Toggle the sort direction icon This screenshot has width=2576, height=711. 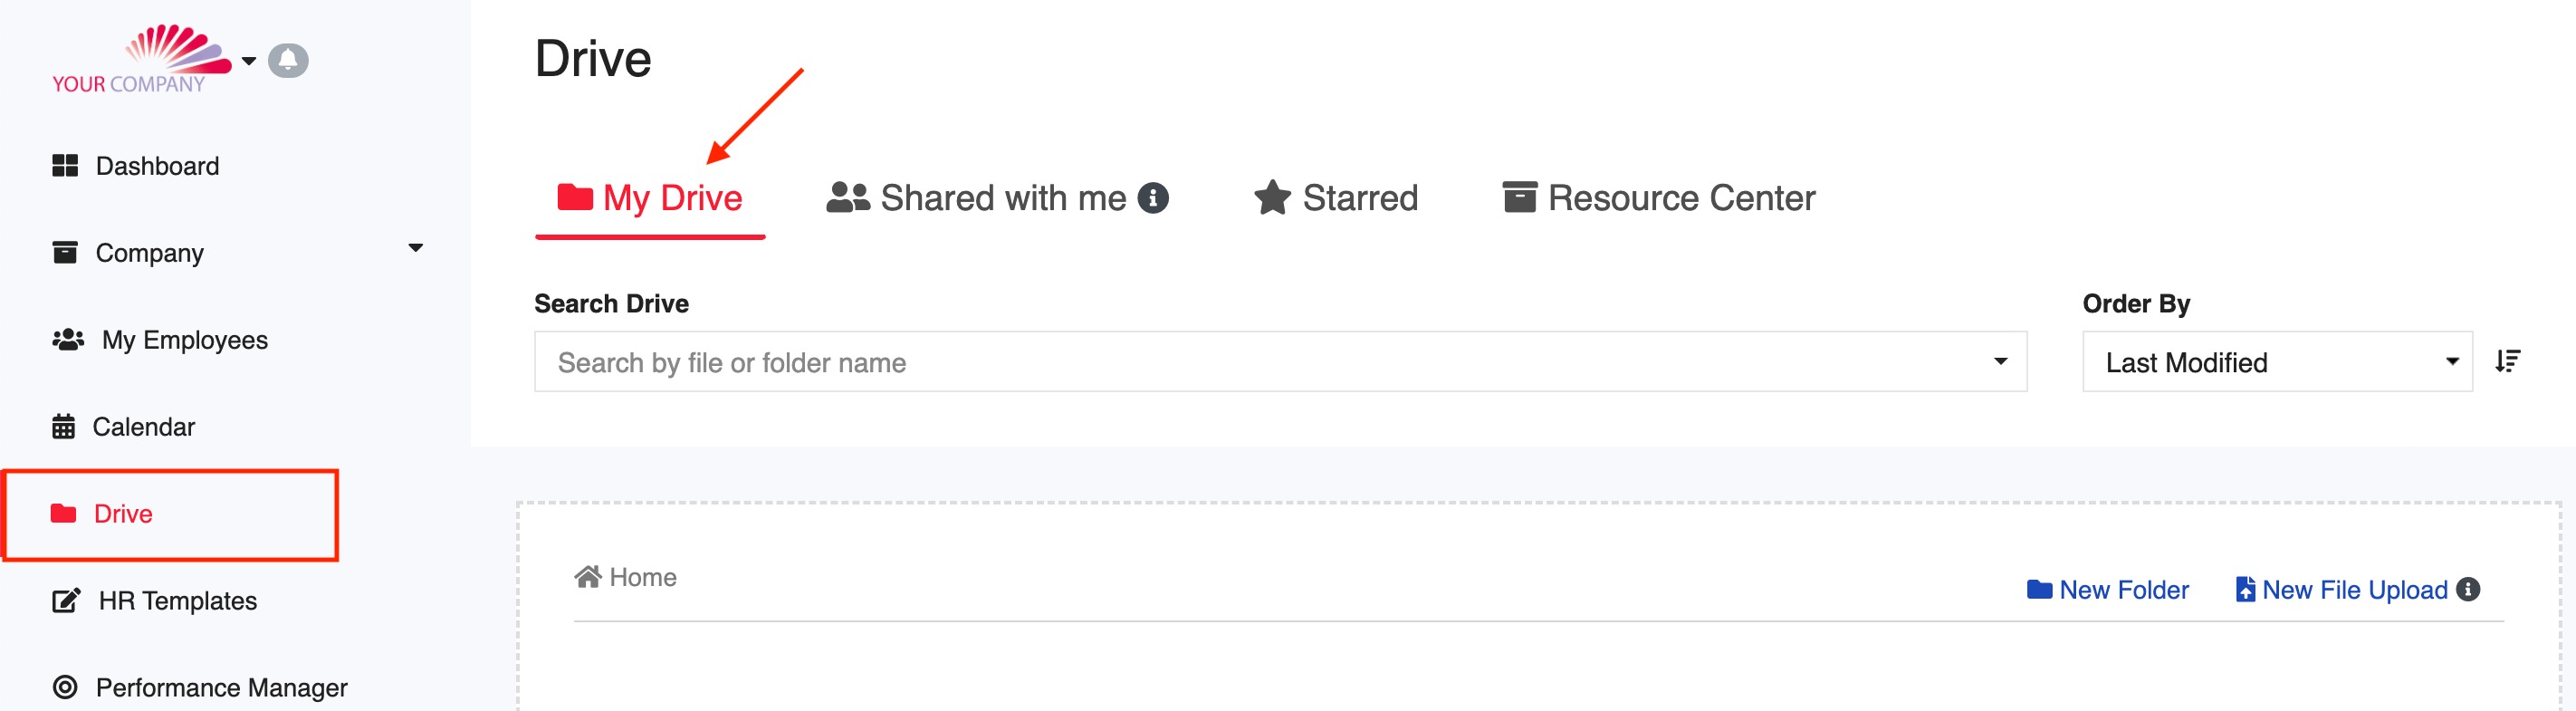click(2507, 361)
